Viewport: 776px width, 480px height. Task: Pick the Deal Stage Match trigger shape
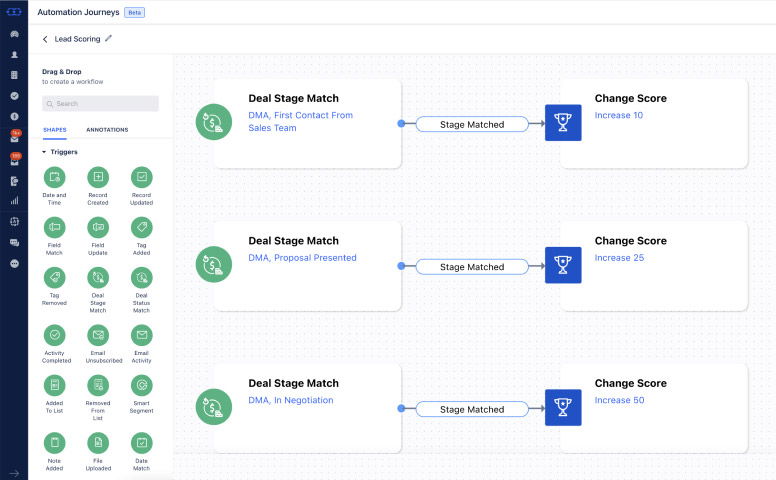[98, 282]
